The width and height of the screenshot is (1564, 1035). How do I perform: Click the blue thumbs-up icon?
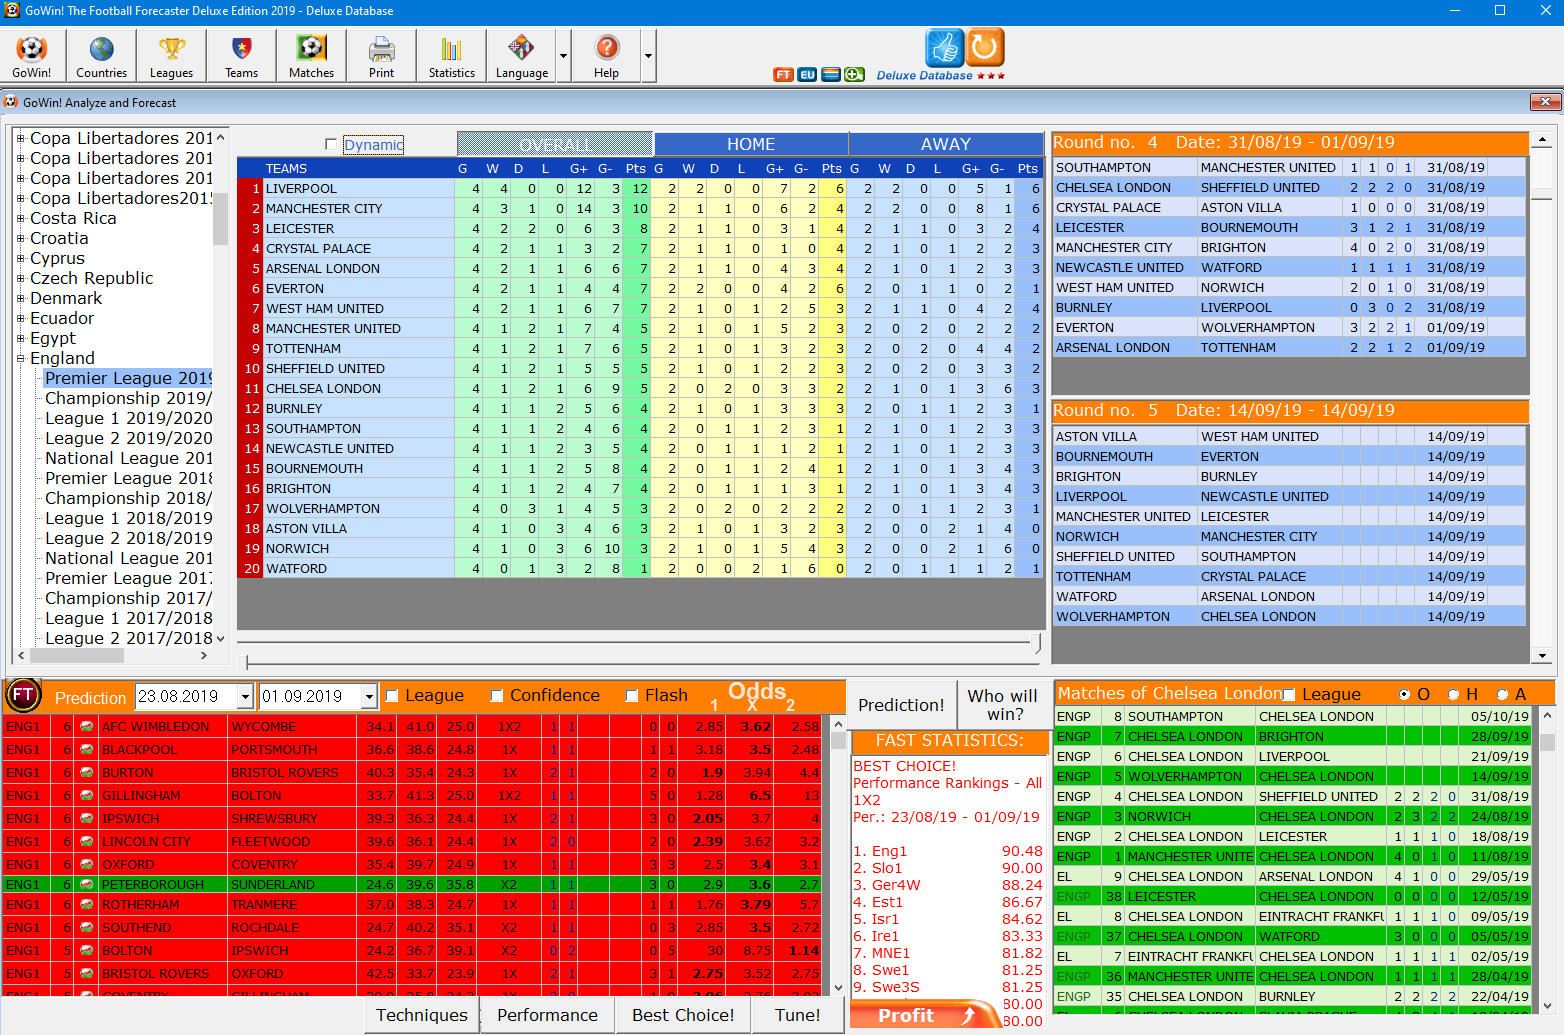pos(944,47)
